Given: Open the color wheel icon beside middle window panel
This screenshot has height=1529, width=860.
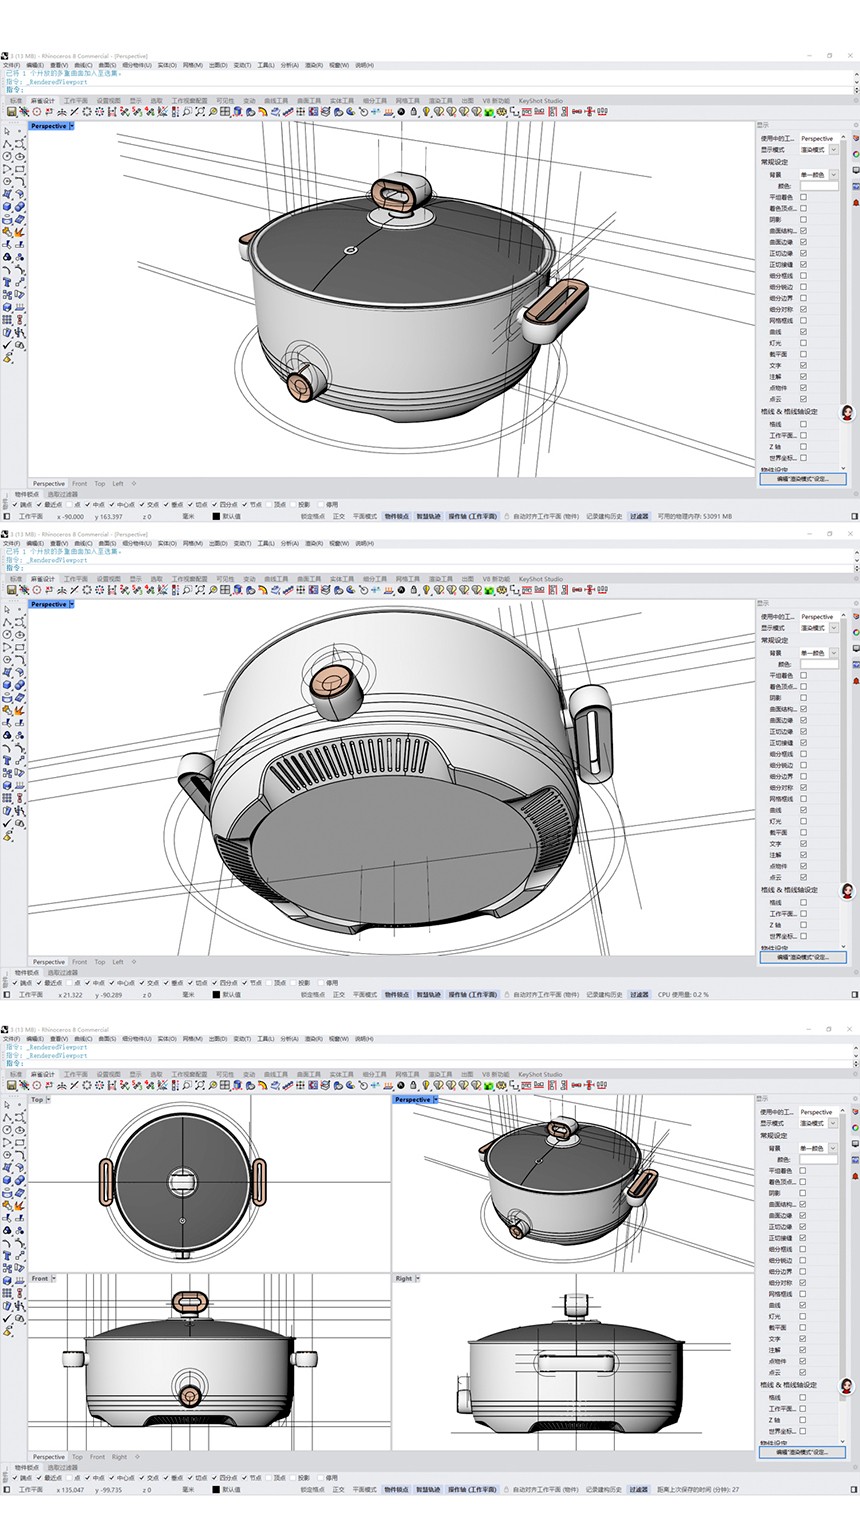Looking at the screenshot, I should pyautogui.click(x=856, y=632).
